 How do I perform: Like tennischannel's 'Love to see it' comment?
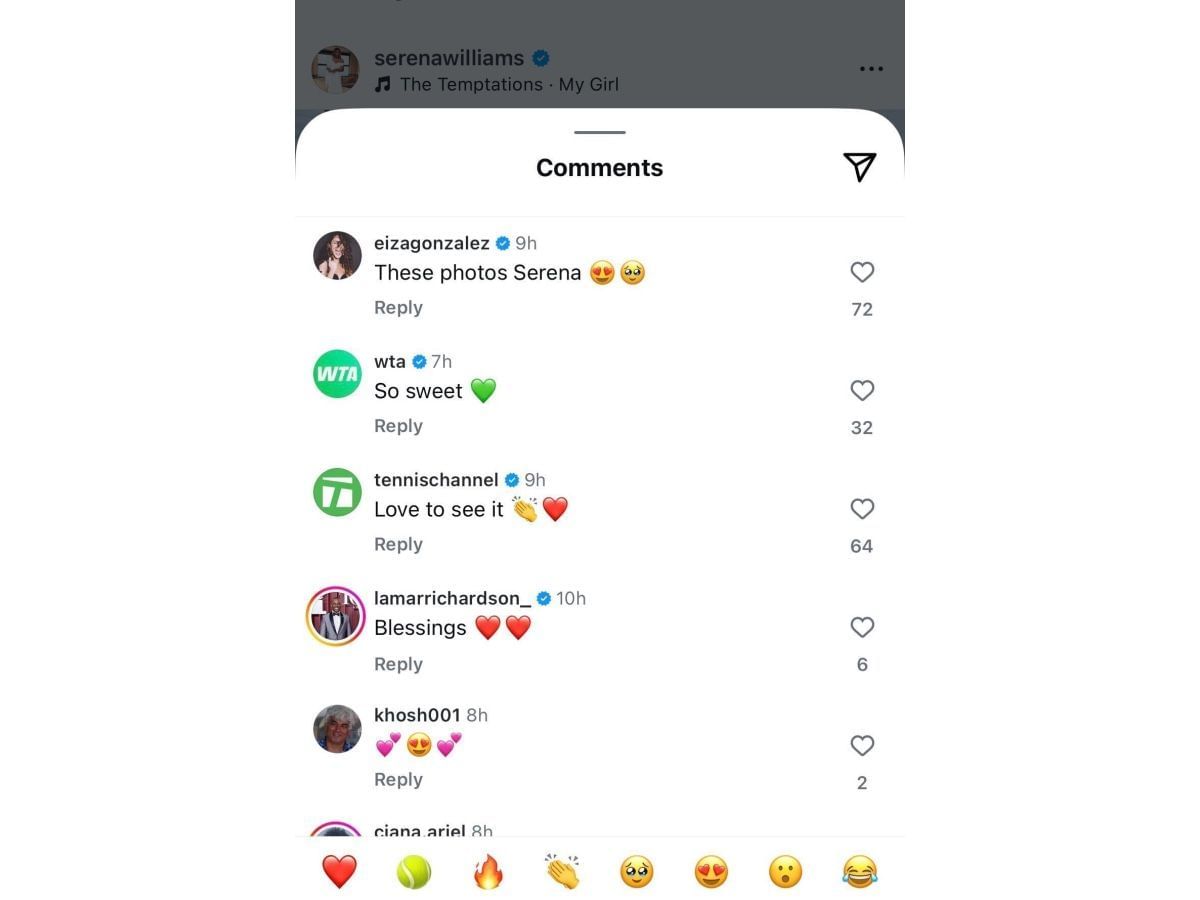(x=862, y=509)
